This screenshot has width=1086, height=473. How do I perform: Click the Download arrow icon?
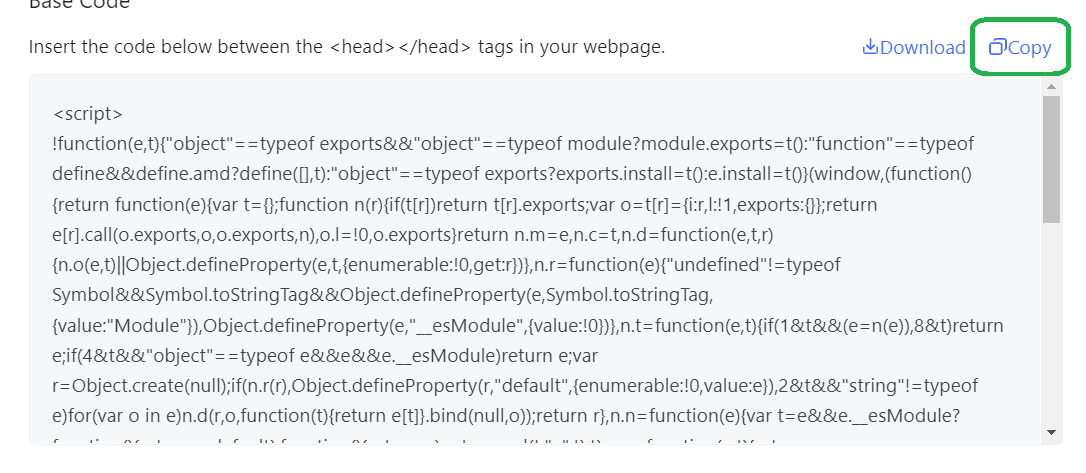tap(870, 47)
